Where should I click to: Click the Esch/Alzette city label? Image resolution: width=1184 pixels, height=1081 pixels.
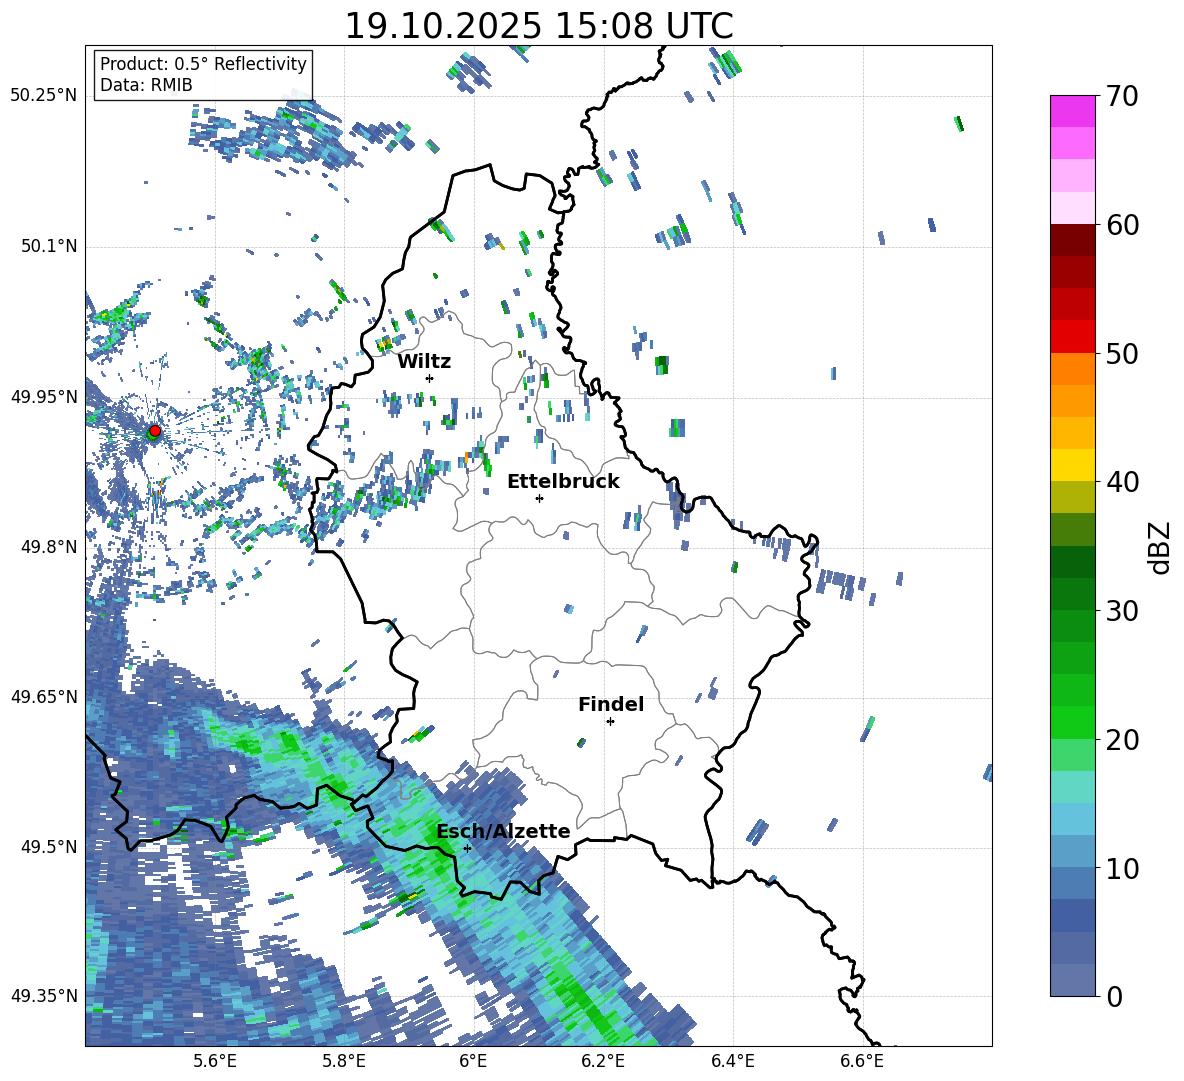tap(503, 831)
